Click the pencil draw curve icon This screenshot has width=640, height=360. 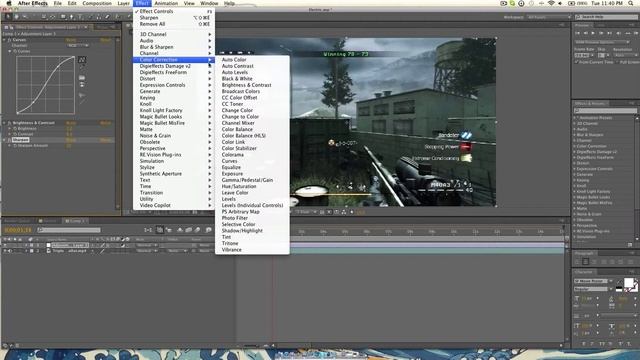[82, 67]
